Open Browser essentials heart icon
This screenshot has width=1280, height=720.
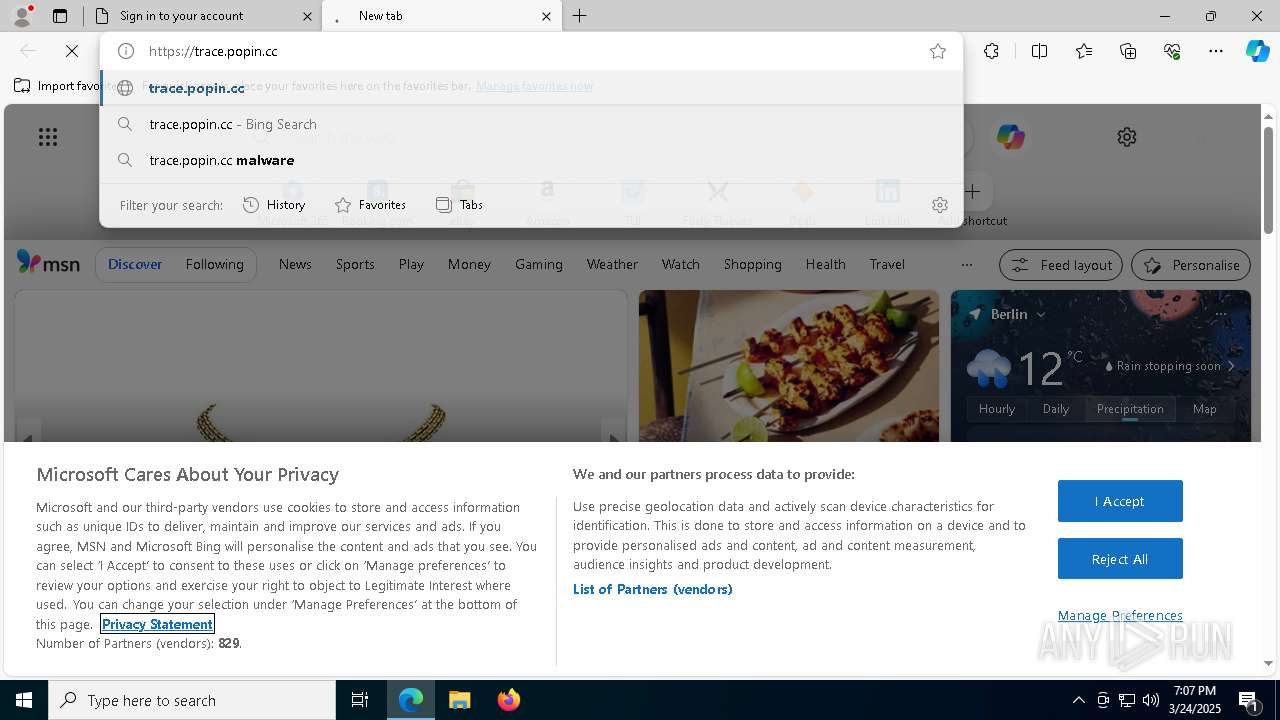[x=1172, y=51]
